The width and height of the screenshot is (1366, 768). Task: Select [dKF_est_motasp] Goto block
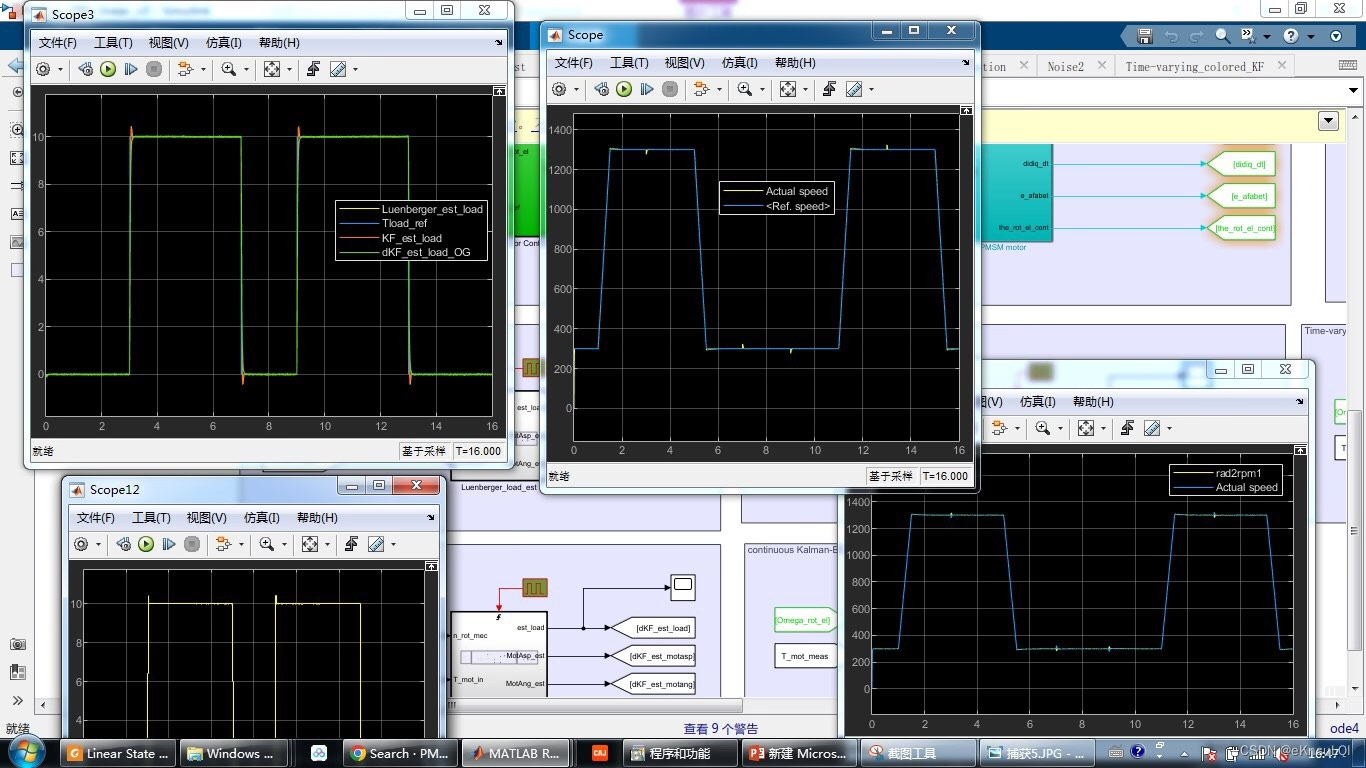pos(652,656)
